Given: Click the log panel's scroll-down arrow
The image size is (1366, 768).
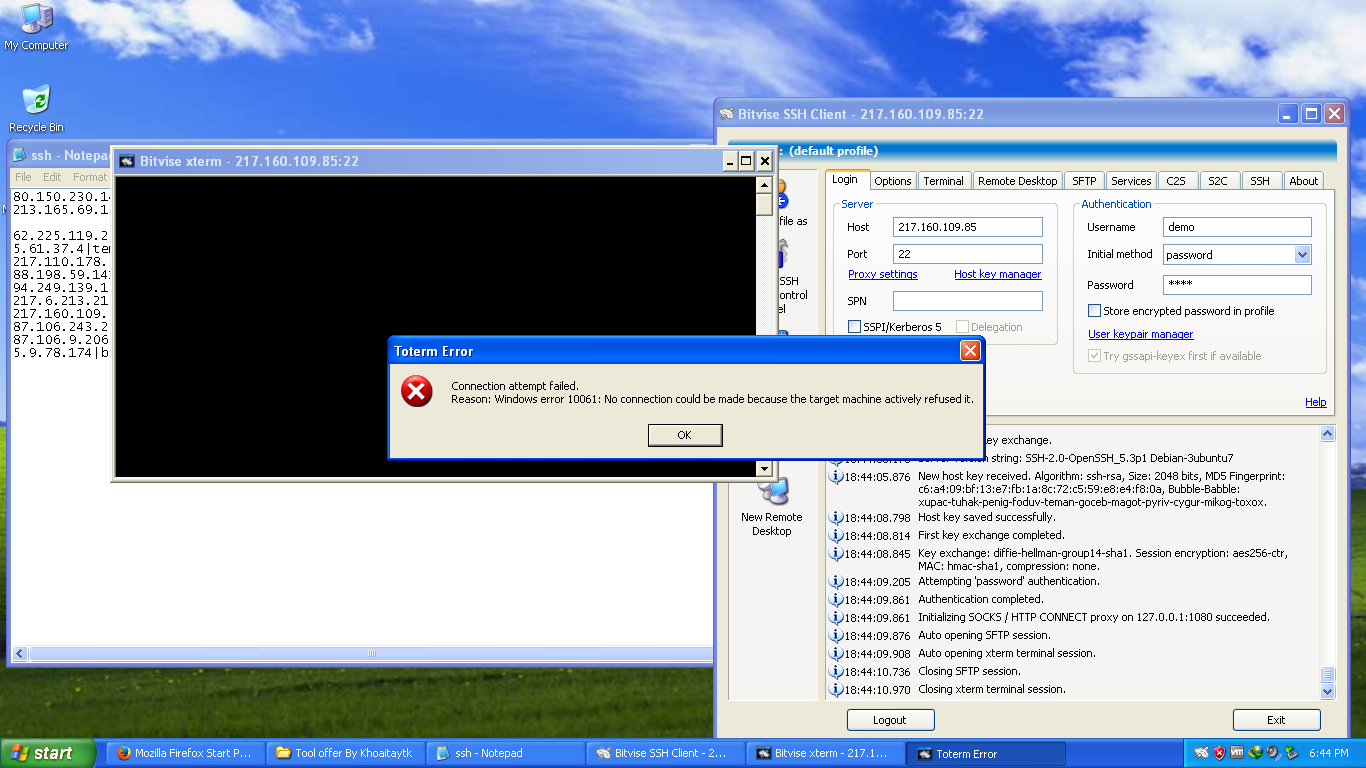Looking at the screenshot, I should pyautogui.click(x=1328, y=691).
